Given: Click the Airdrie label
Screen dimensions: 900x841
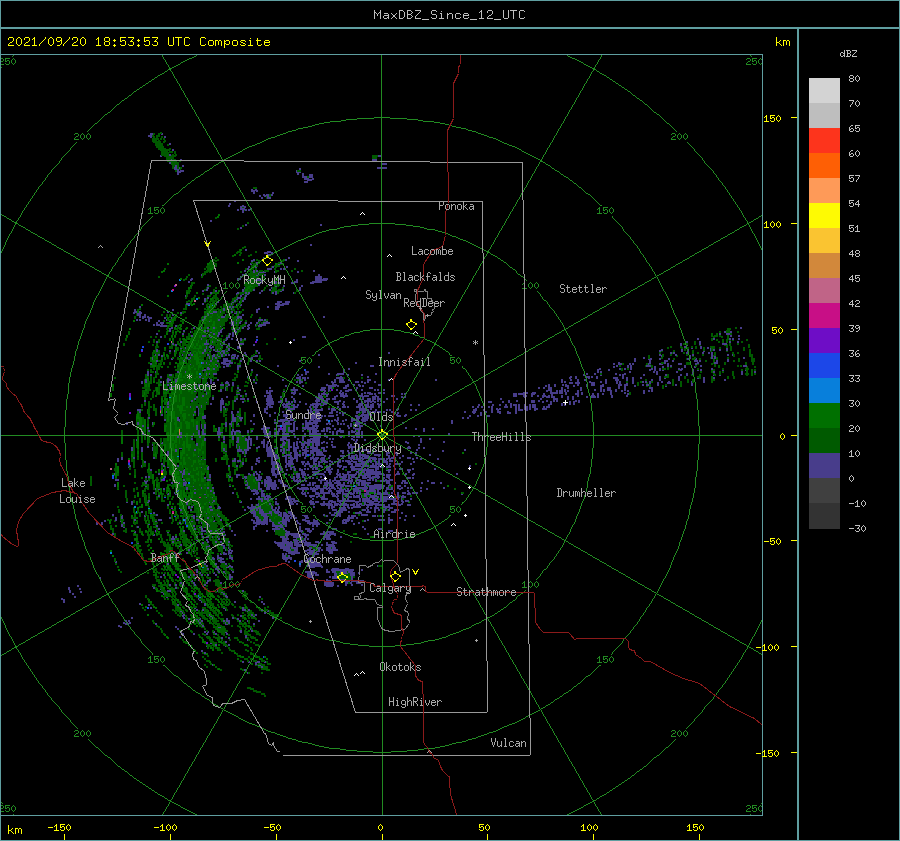Looking at the screenshot, I should coord(394,534).
